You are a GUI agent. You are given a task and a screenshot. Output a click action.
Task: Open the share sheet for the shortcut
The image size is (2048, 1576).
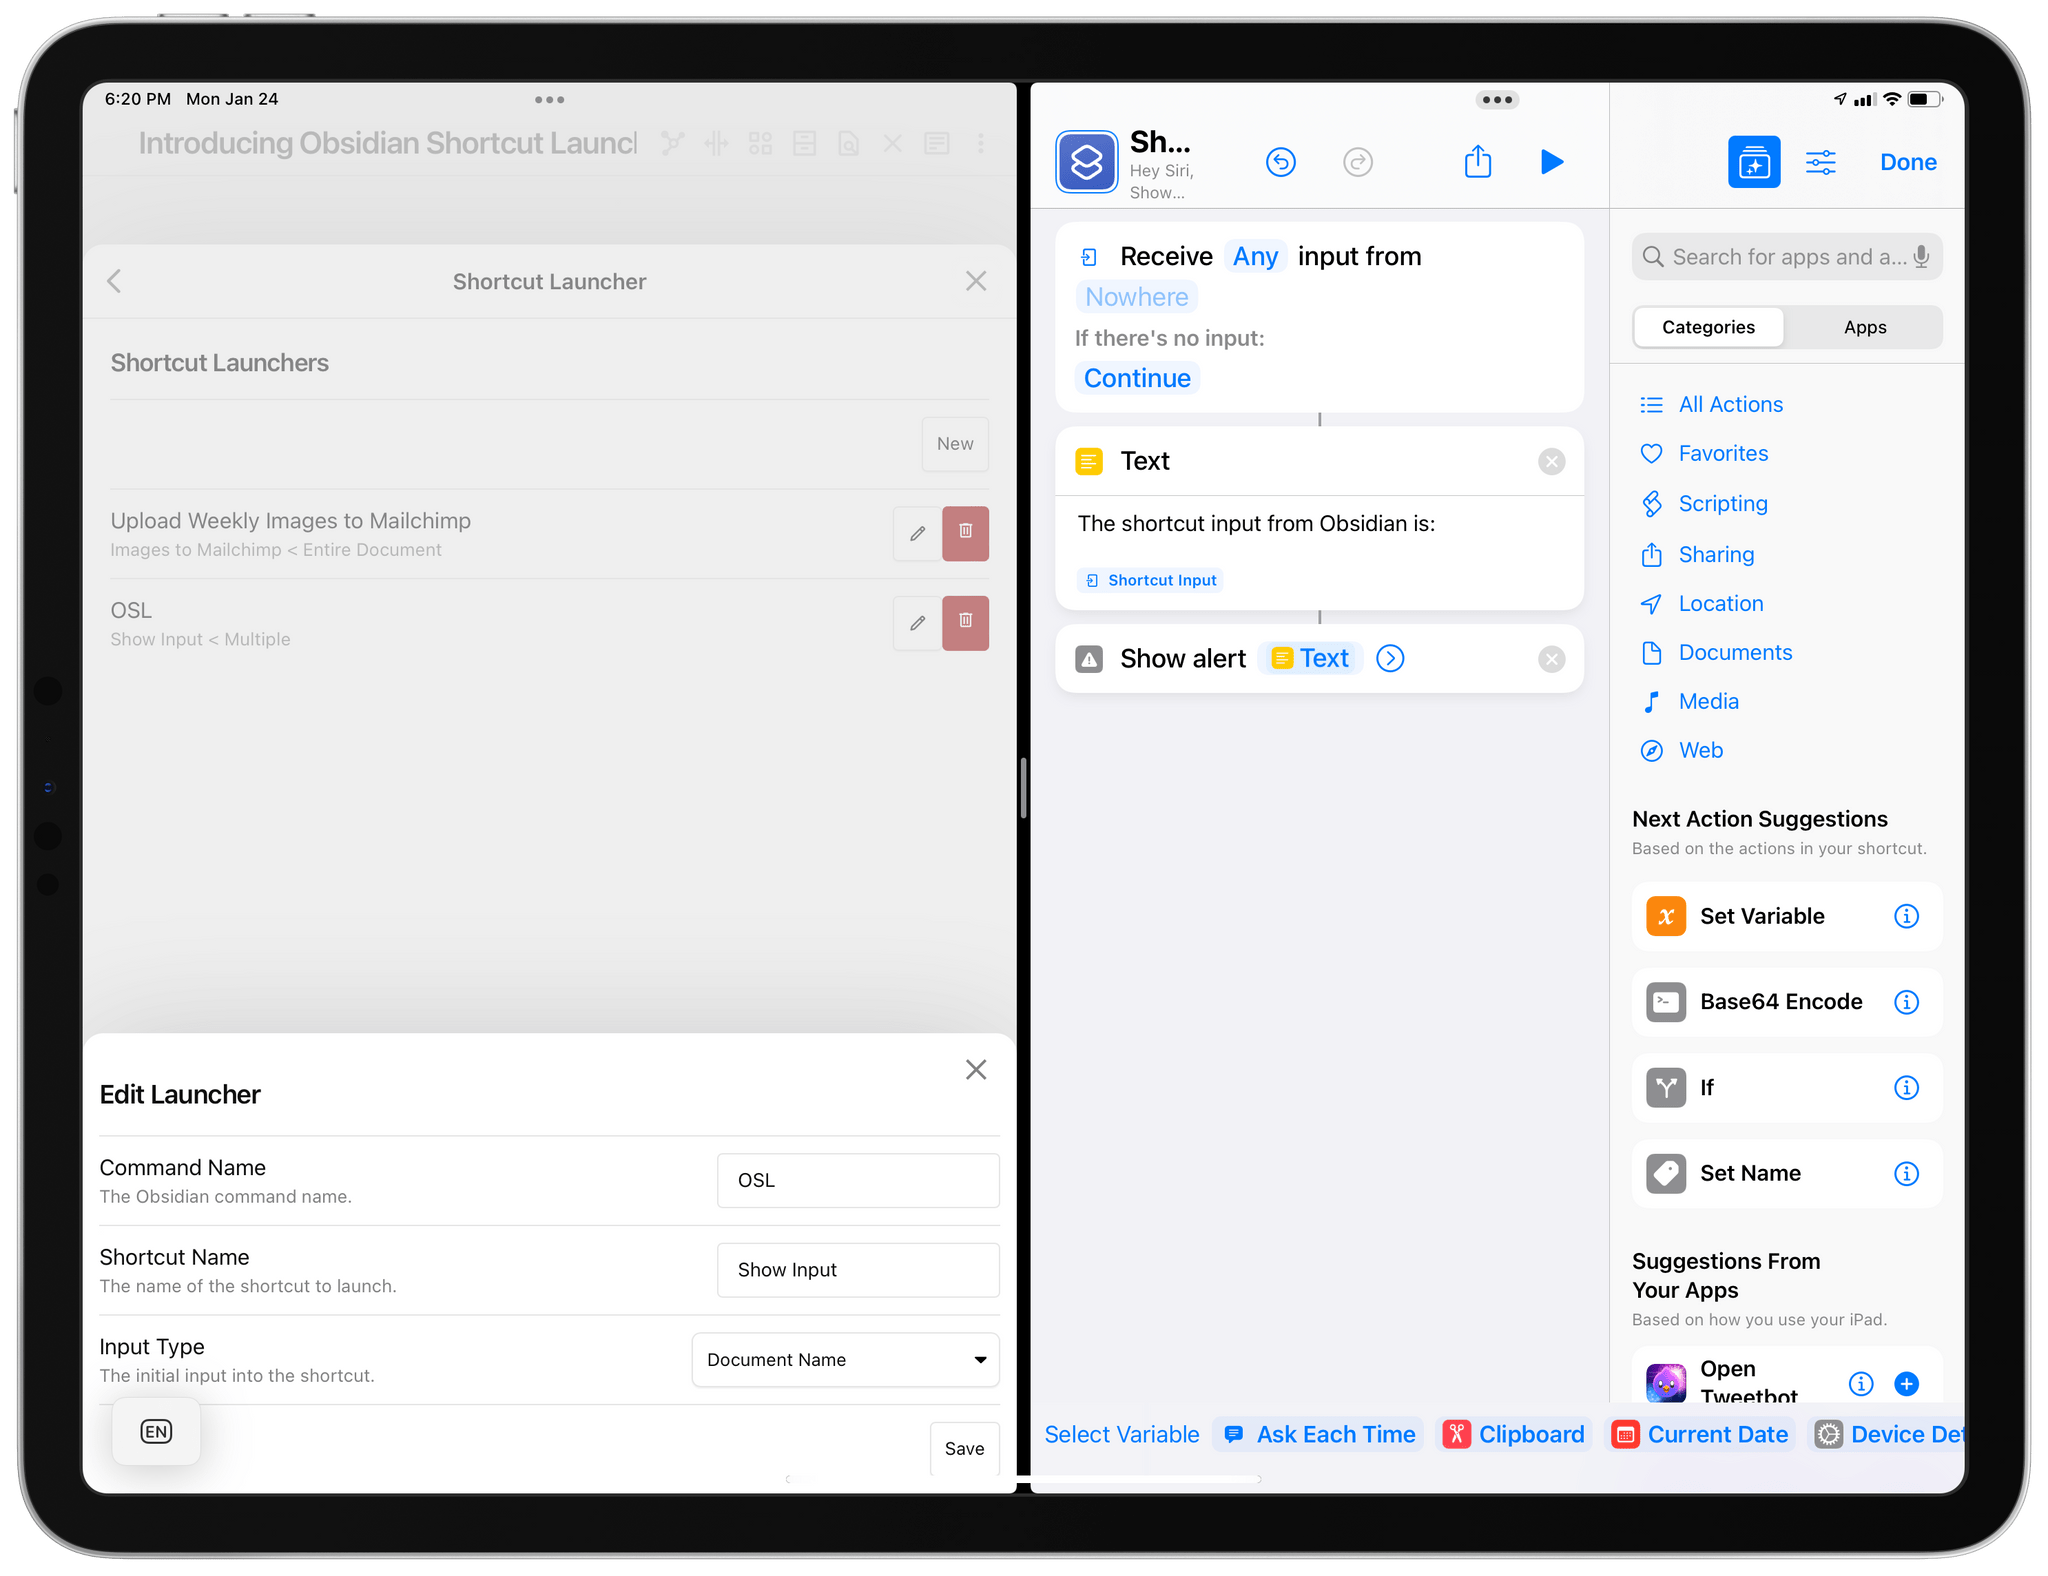tap(1478, 161)
